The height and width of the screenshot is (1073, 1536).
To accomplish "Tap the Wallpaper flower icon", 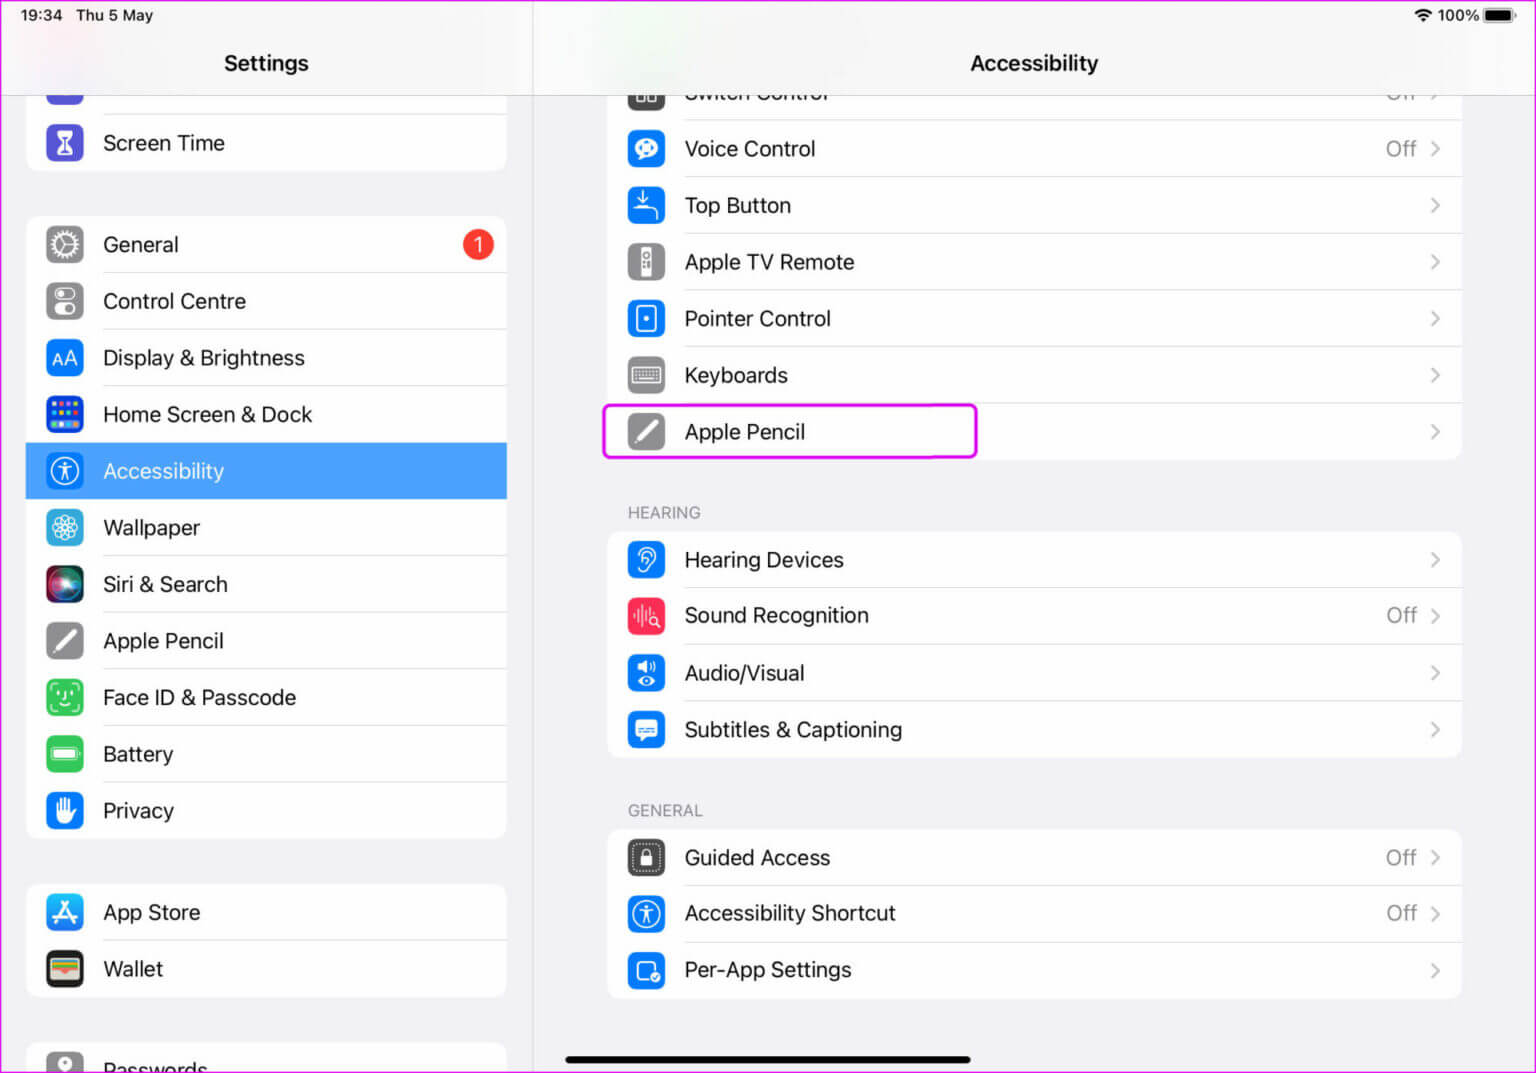I will pyautogui.click(x=65, y=527).
